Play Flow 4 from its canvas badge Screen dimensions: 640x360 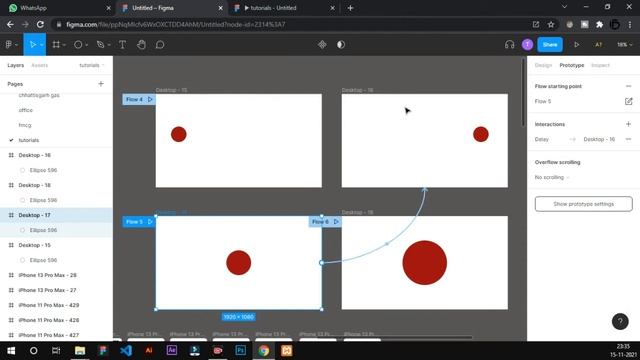(150, 99)
